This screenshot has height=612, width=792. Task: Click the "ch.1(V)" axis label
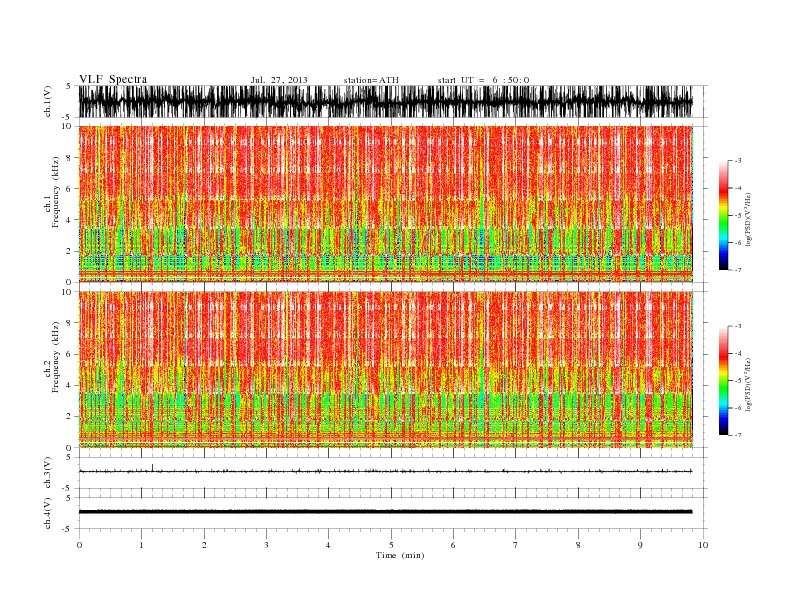pos(48,101)
